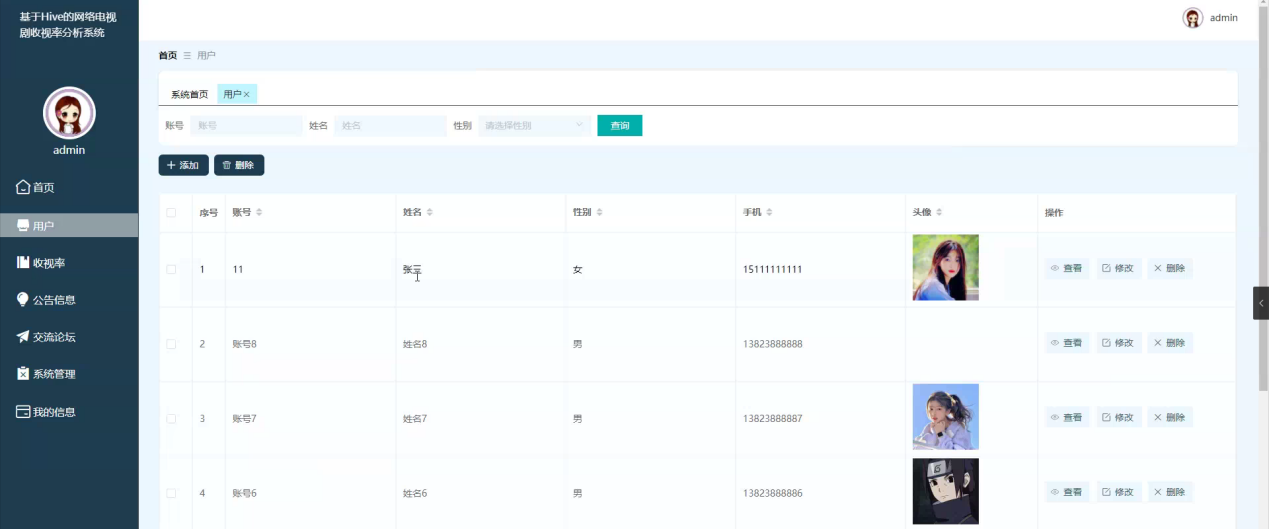
Task: Close the 用户 tab using its x
Action: (247, 94)
